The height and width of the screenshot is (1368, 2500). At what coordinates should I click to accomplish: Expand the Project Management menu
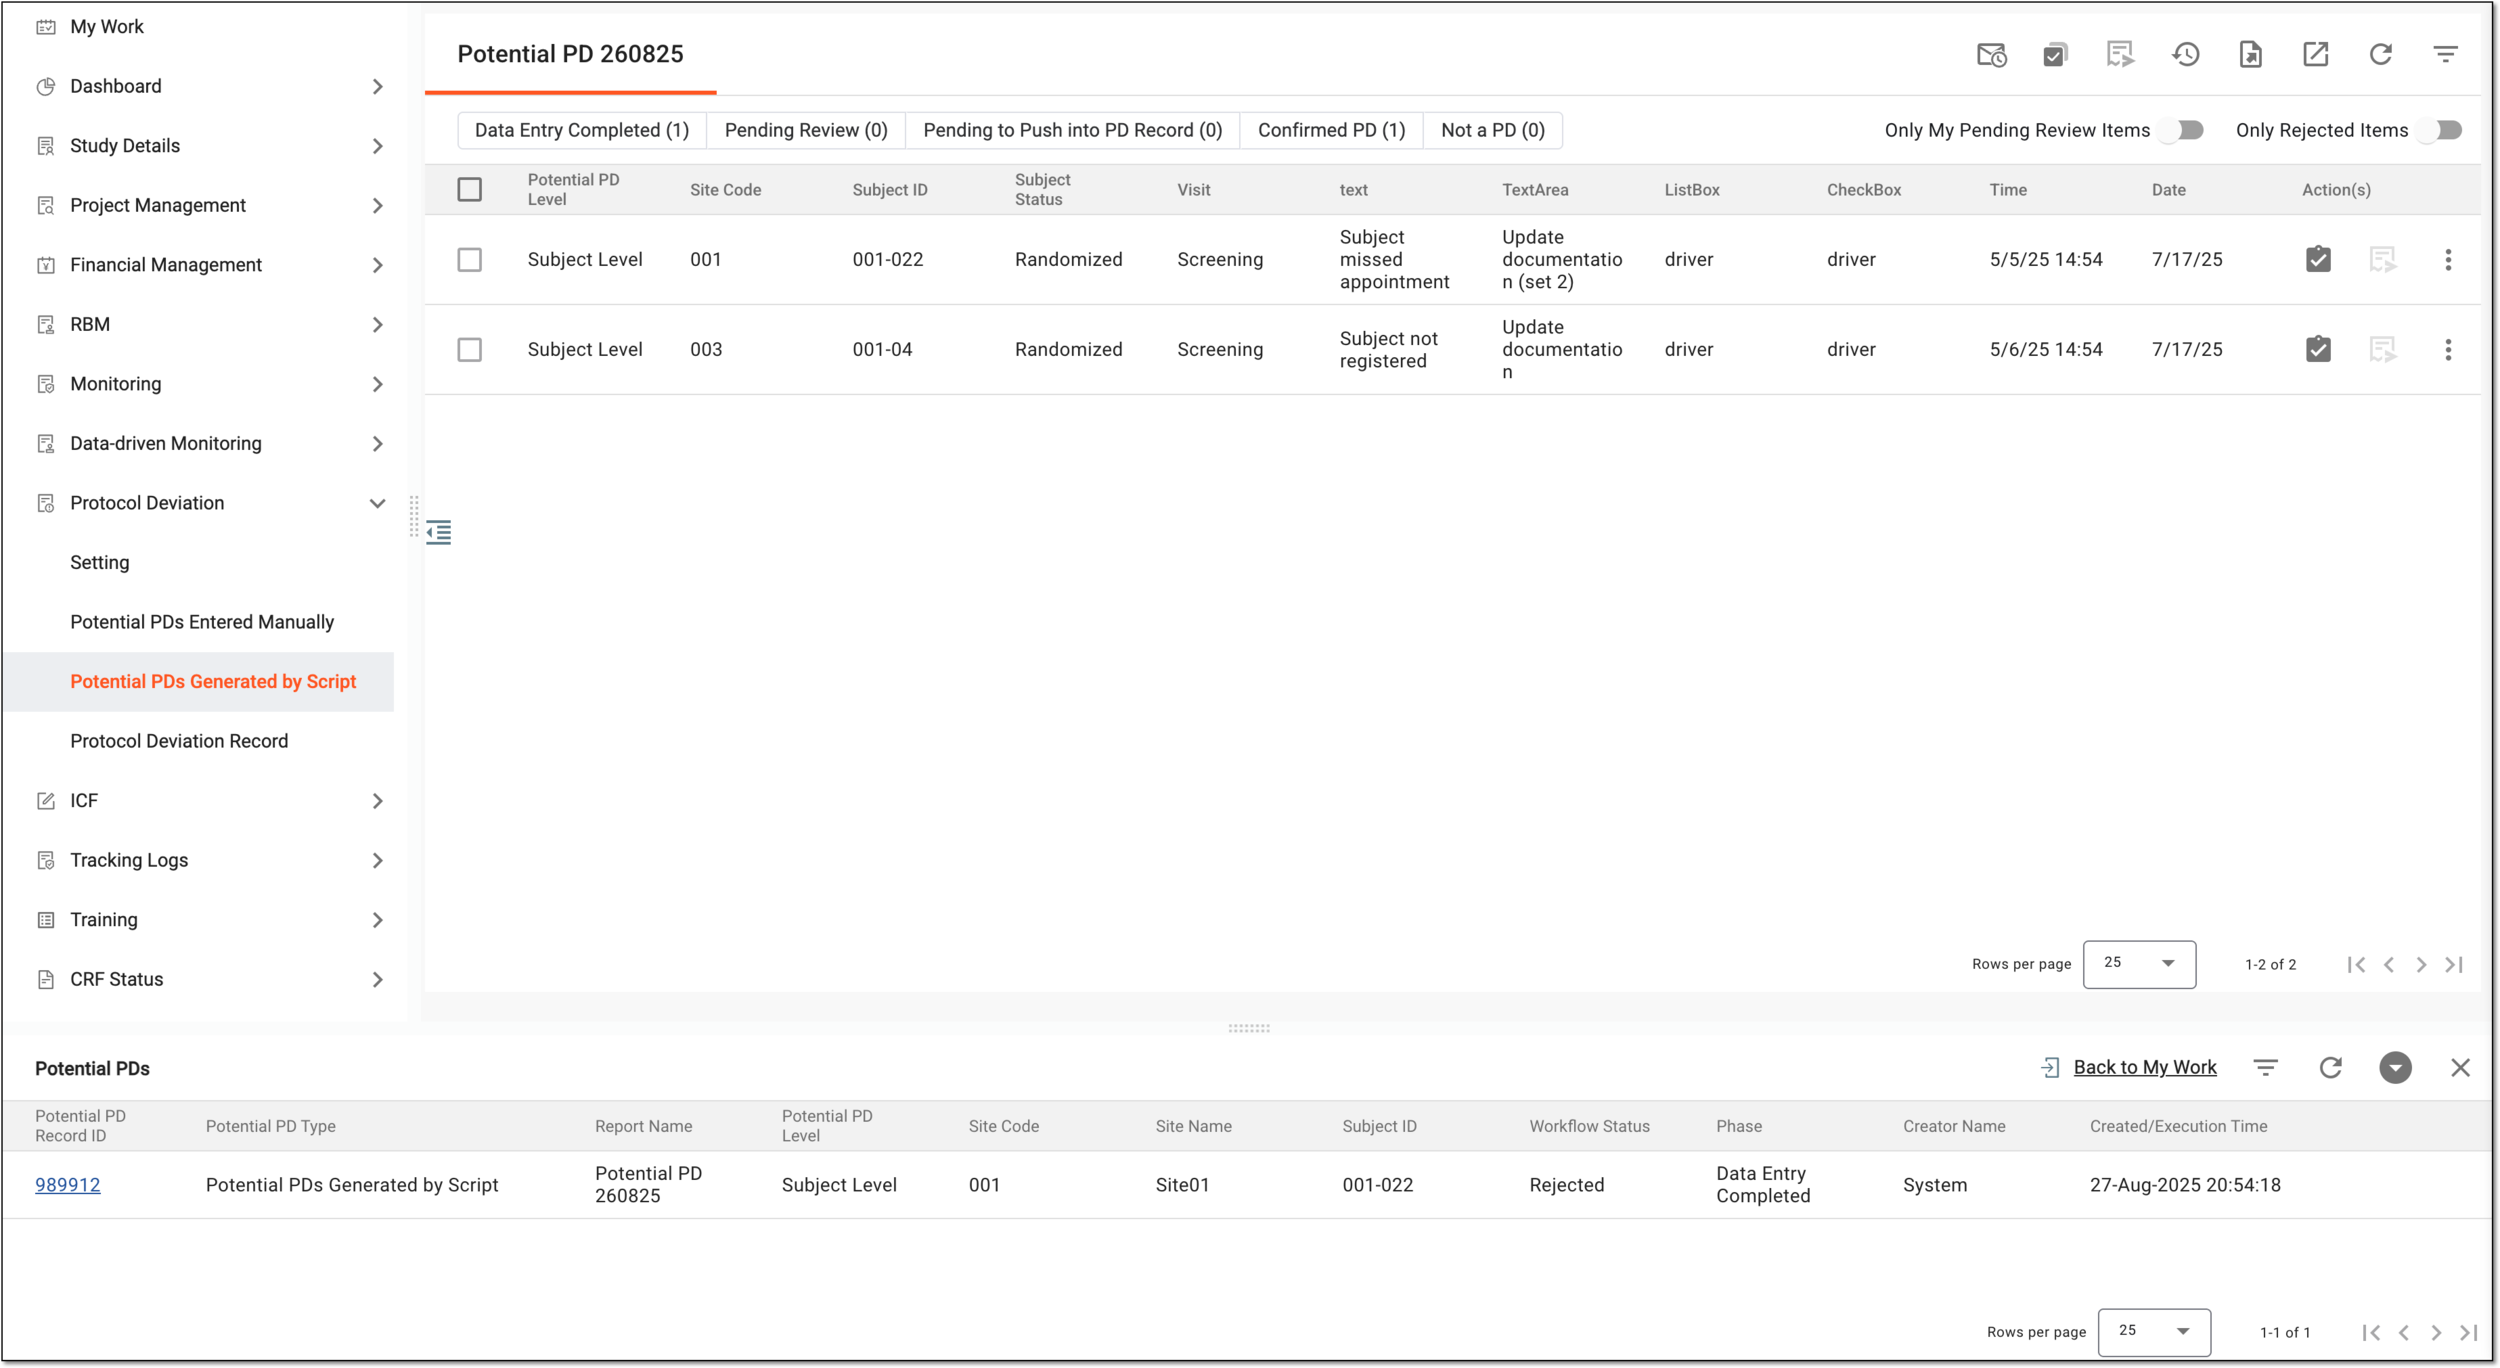(x=377, y=206)
